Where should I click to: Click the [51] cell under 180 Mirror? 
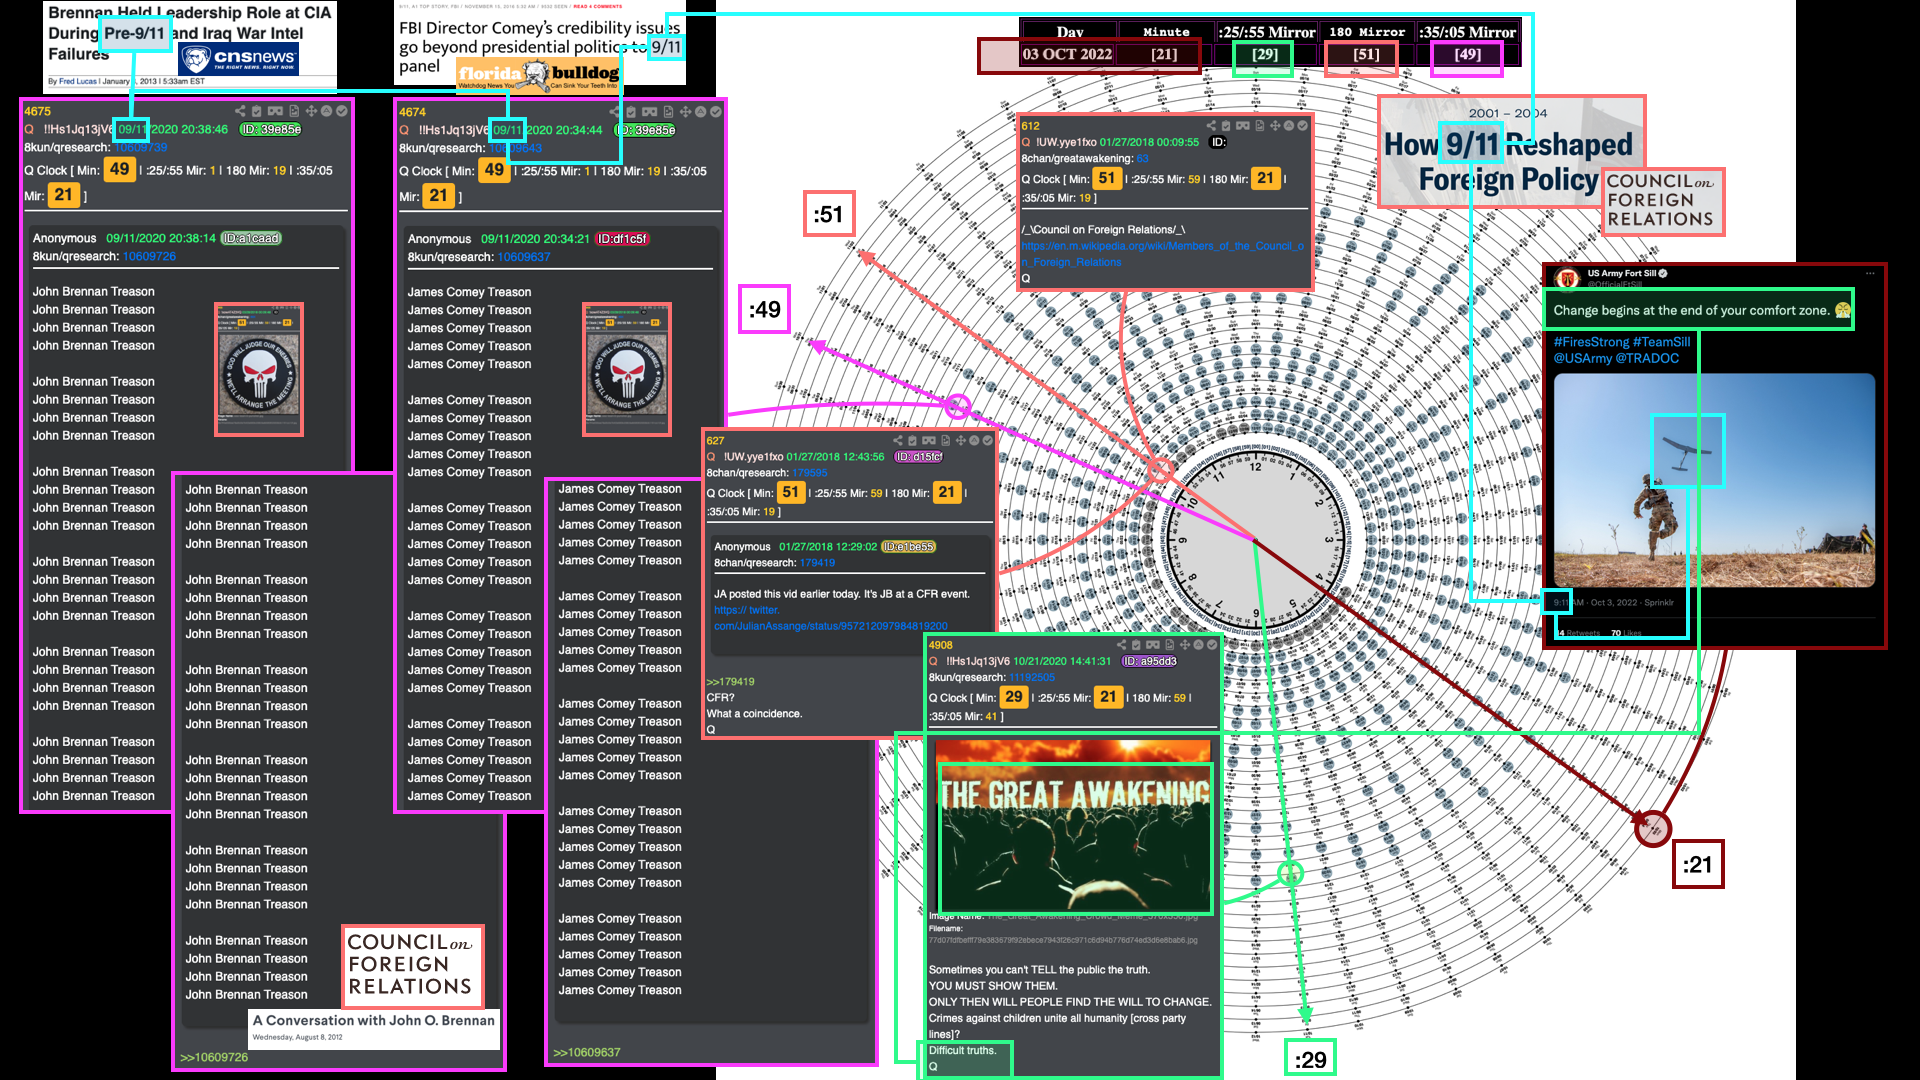click(x=1366, y=55)
